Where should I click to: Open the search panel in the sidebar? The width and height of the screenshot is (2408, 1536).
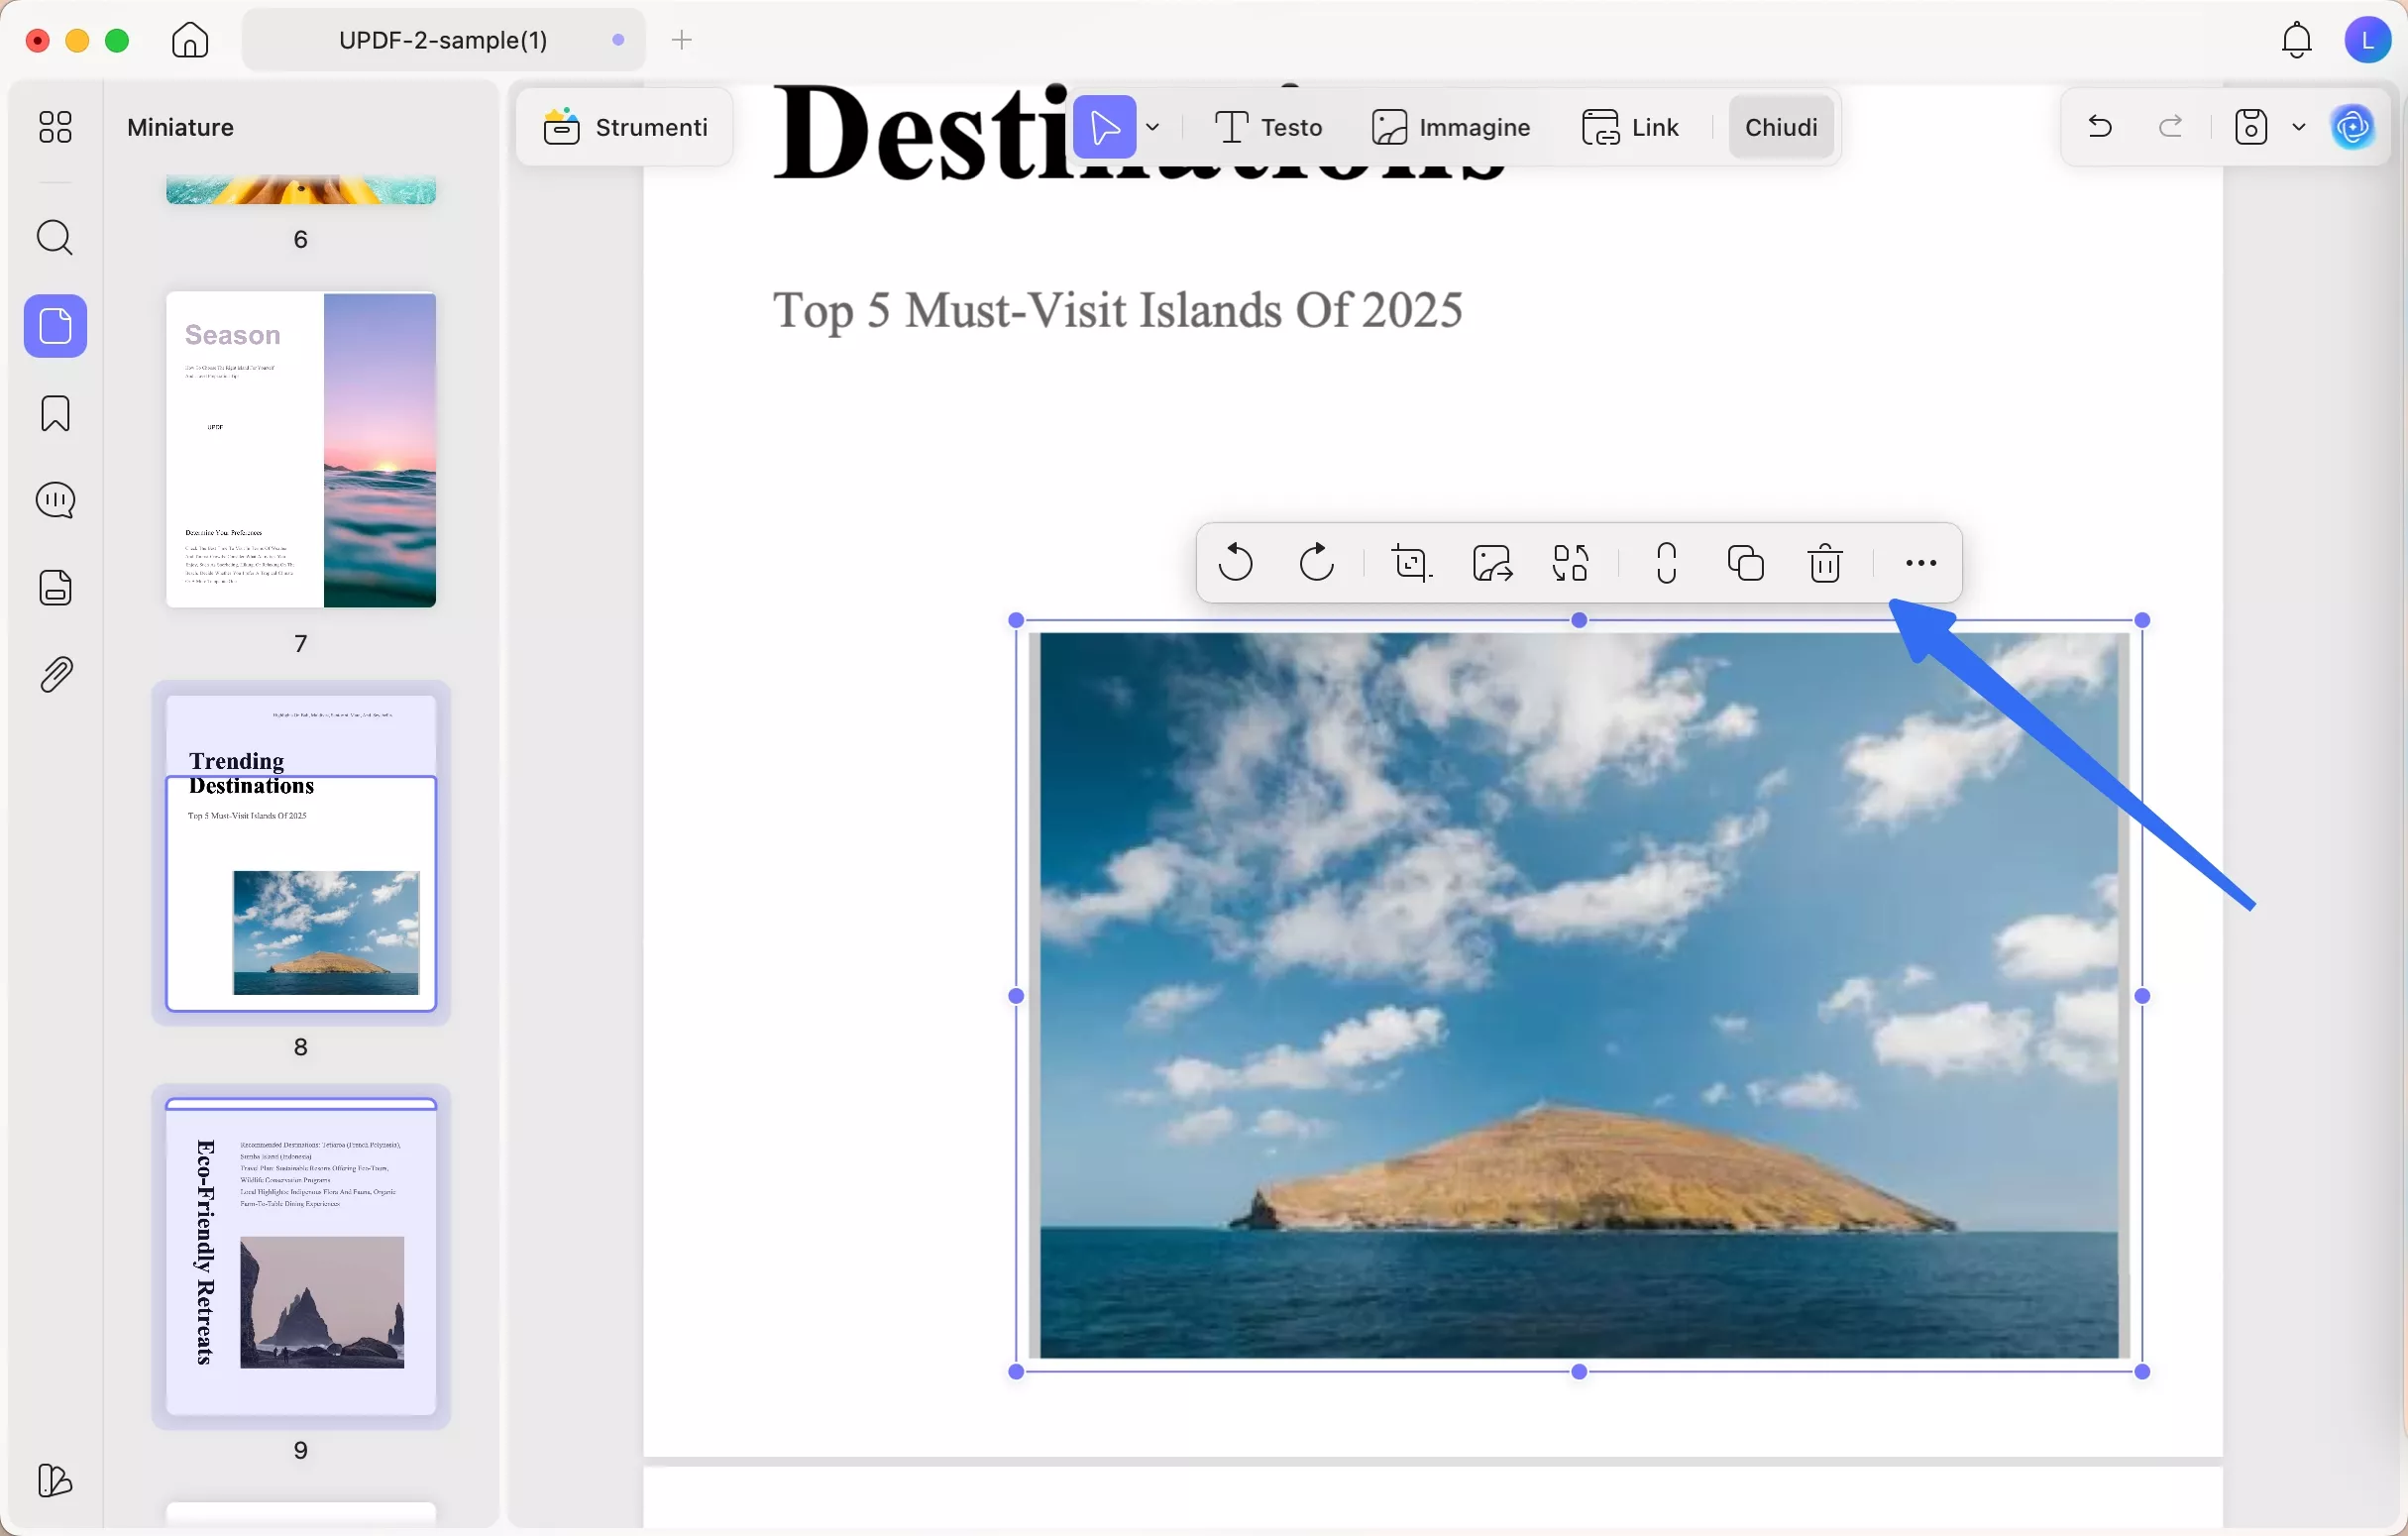click(x=55, y=238)
